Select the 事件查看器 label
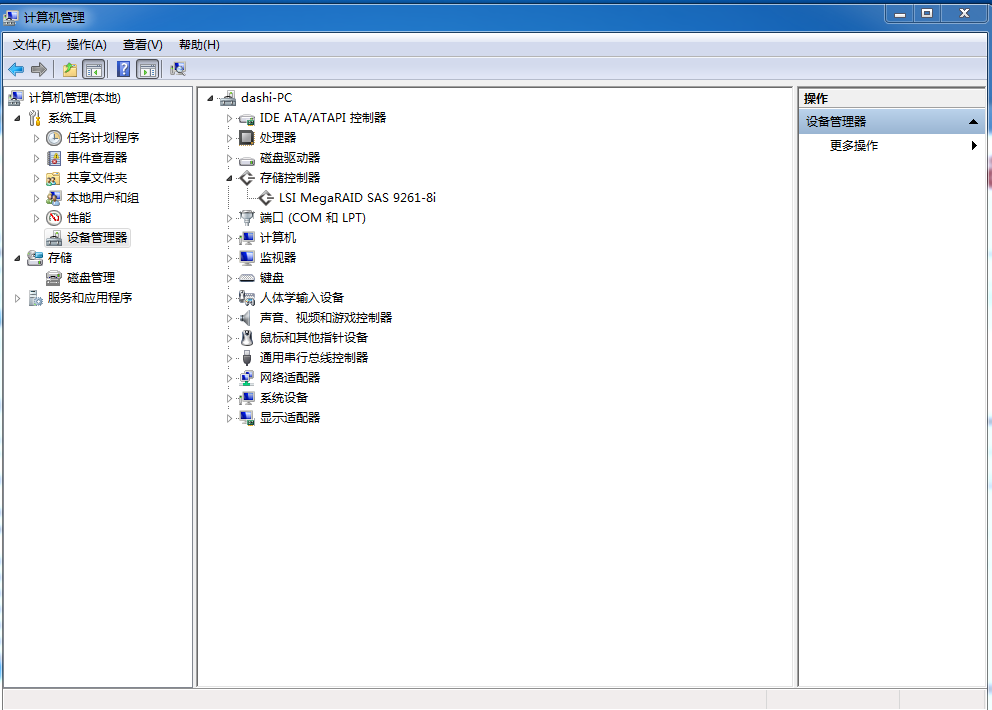The height and width of the screenshot is (710, 992). coord(97,158)
